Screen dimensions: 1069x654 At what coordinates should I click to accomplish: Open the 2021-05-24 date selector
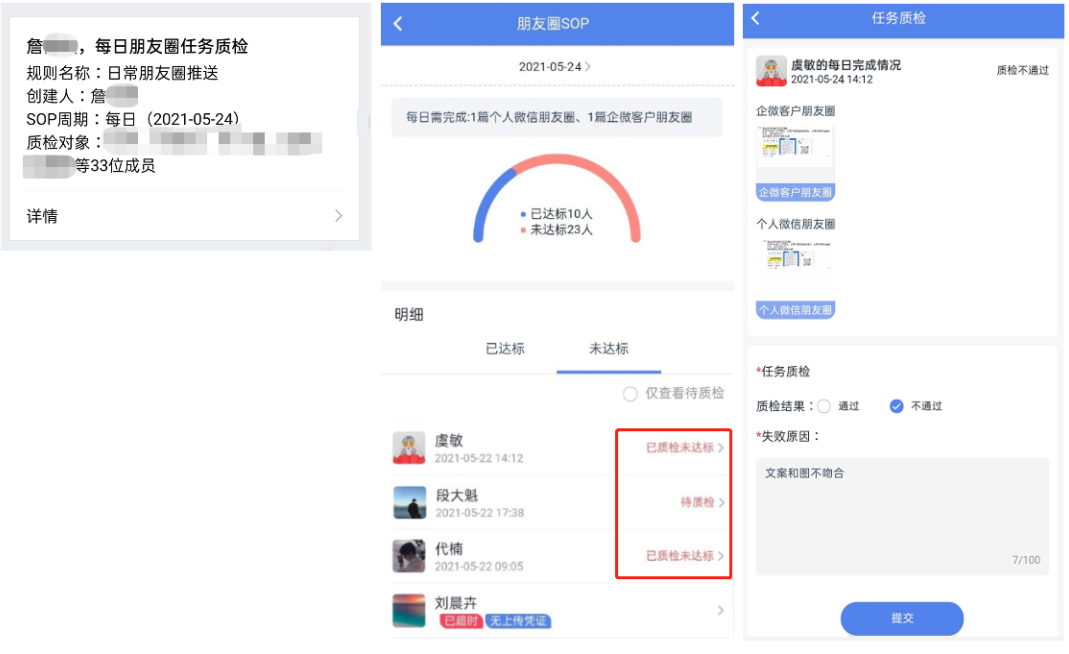[x=554, y=67]
